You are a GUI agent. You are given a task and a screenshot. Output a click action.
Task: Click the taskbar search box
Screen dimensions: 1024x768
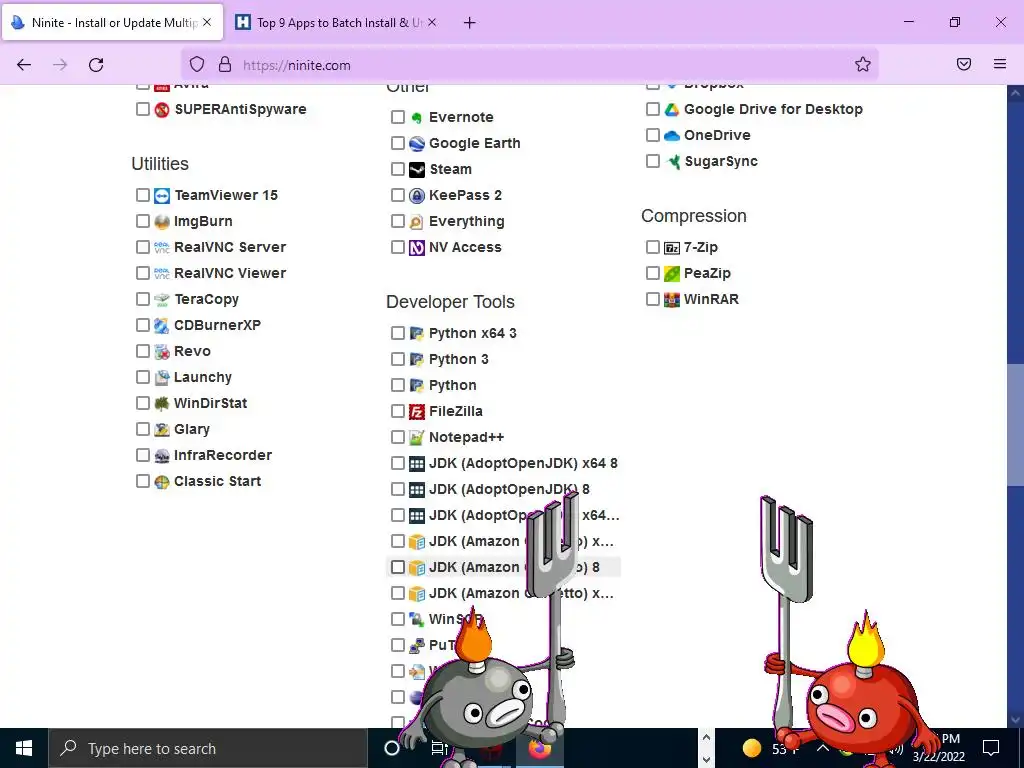pyautogui.click(x=208, y=748)
